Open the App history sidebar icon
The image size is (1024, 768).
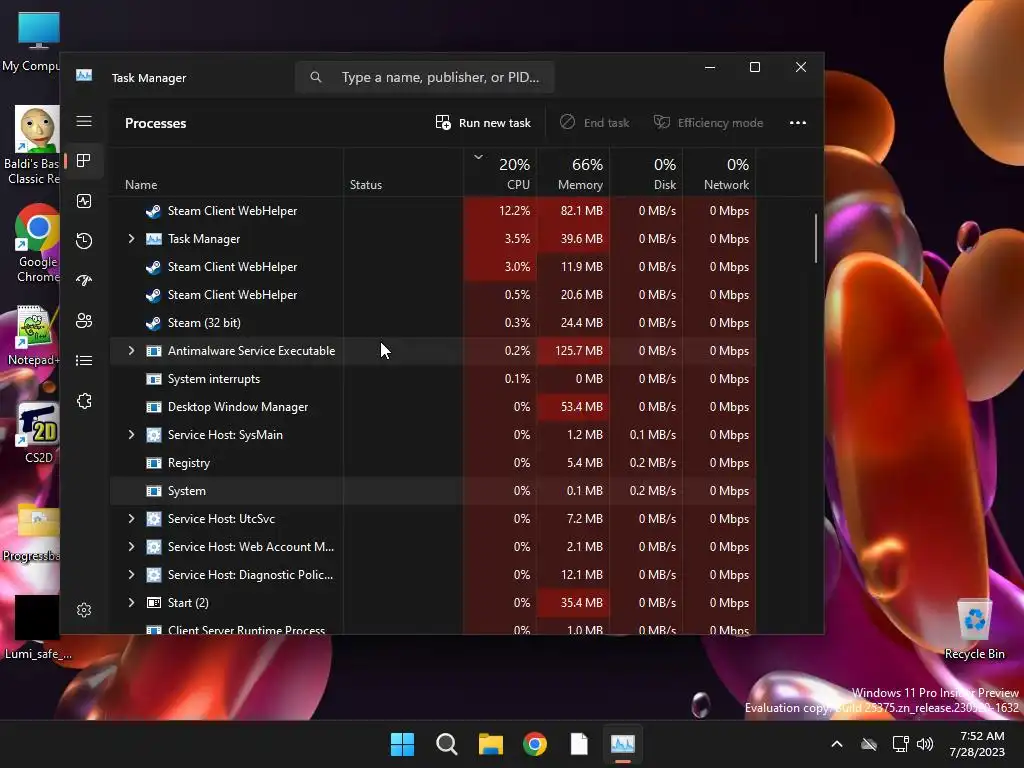tap(84, 241)
